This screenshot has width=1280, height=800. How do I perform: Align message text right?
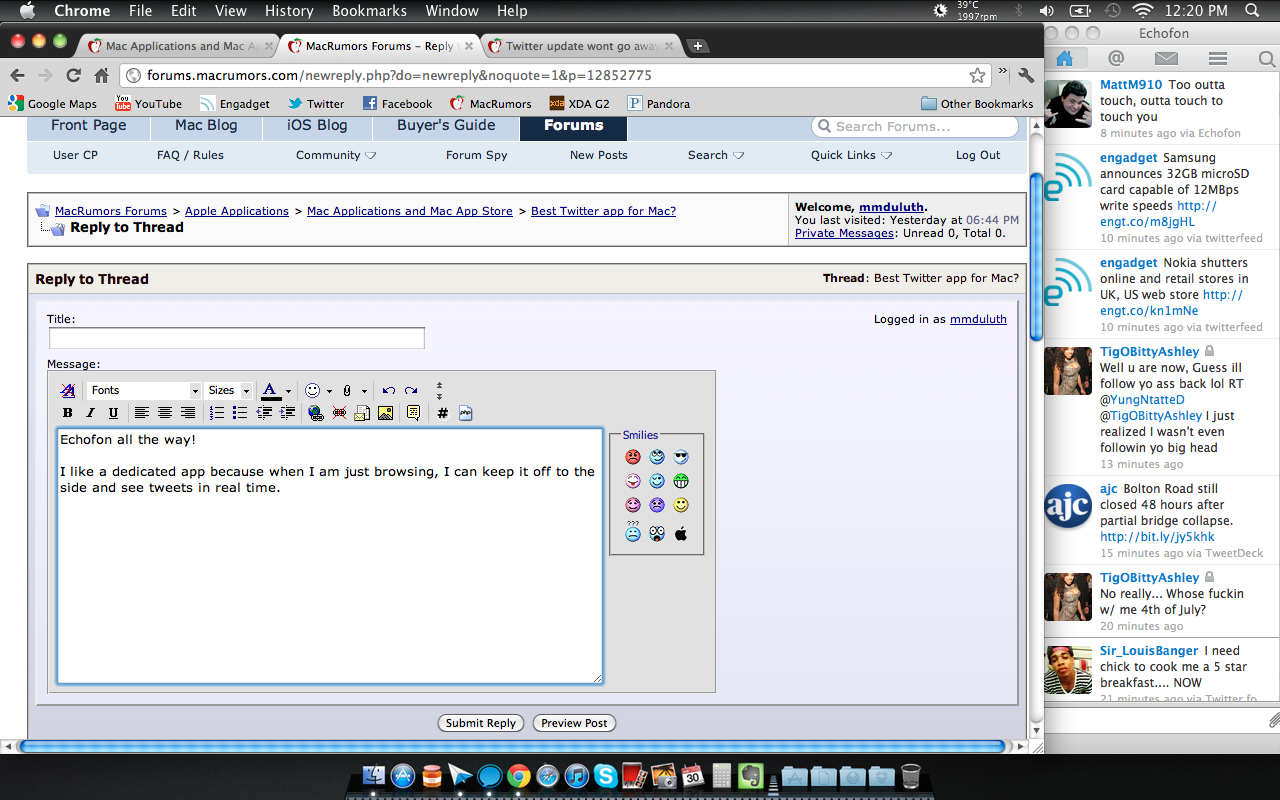[x=188, y=413]
